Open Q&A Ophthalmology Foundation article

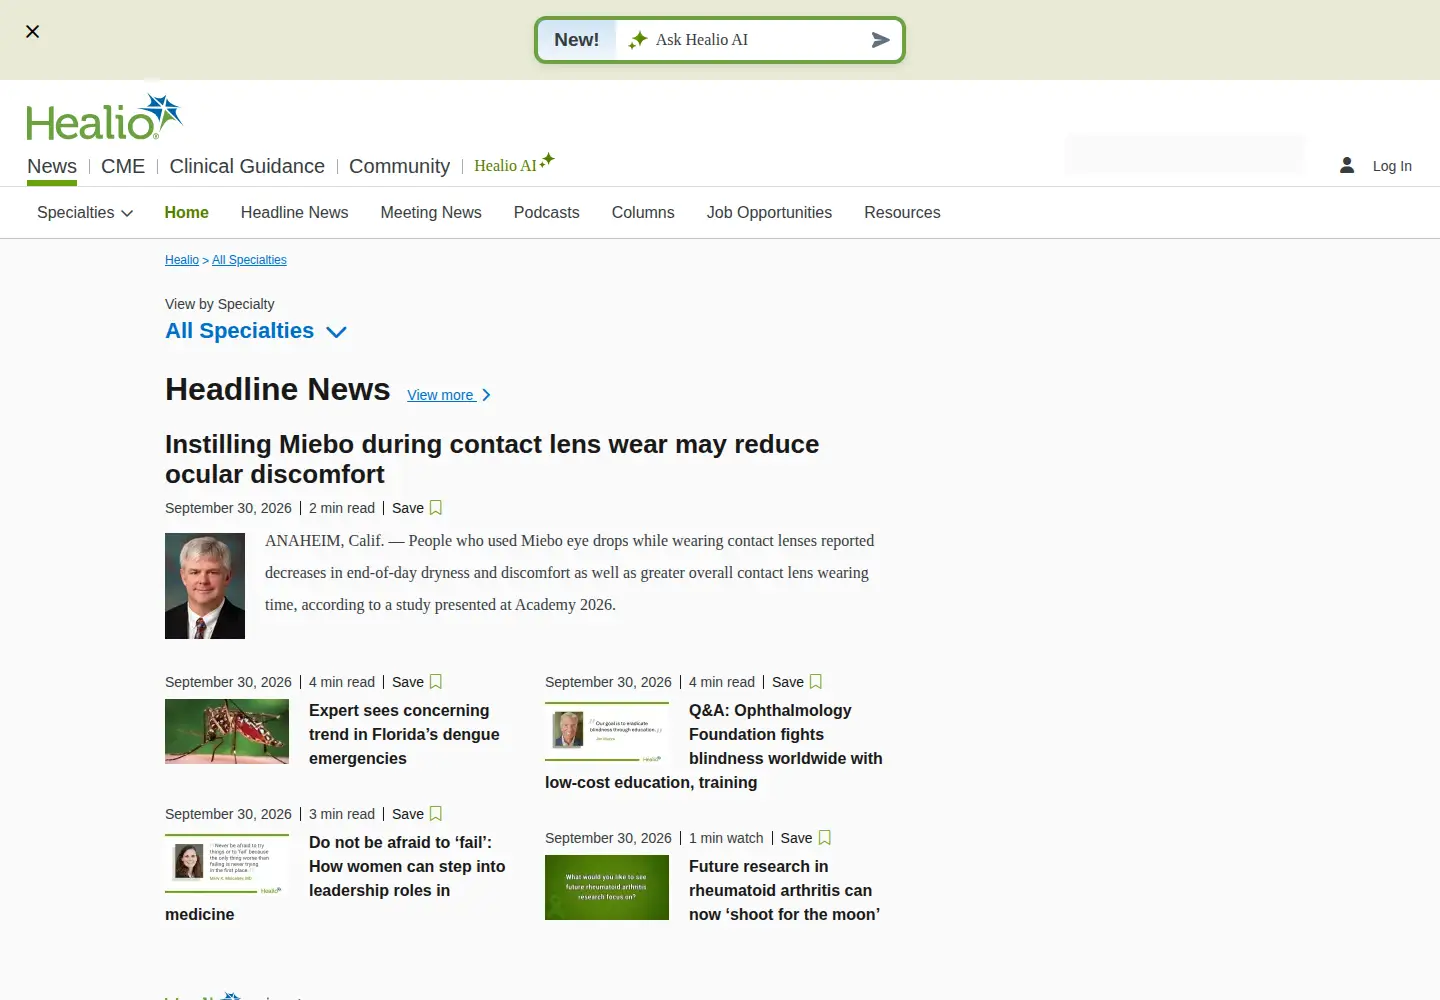click(x=714, y=746)
